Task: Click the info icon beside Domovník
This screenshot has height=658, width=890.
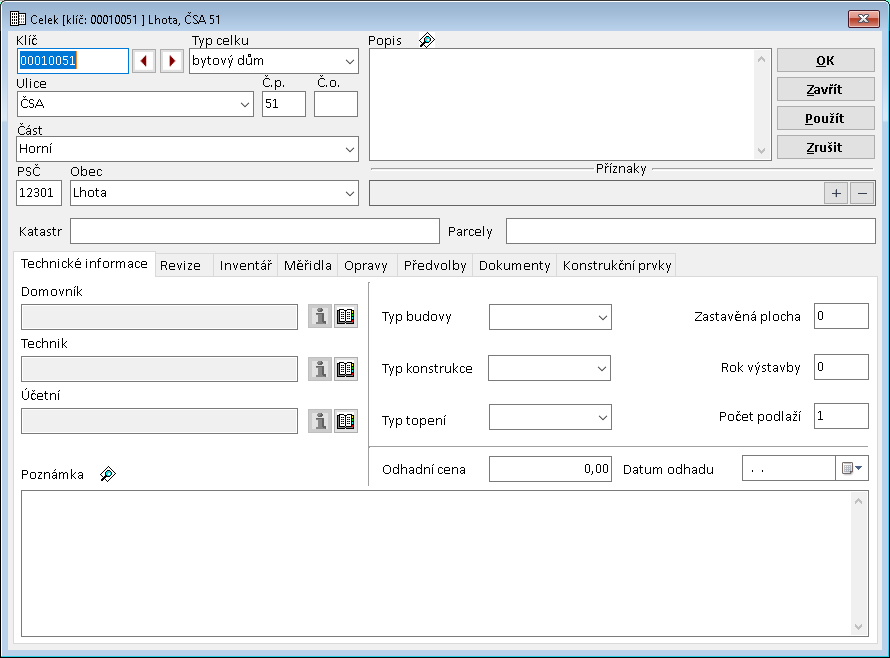Action: (x=319, y=317)
